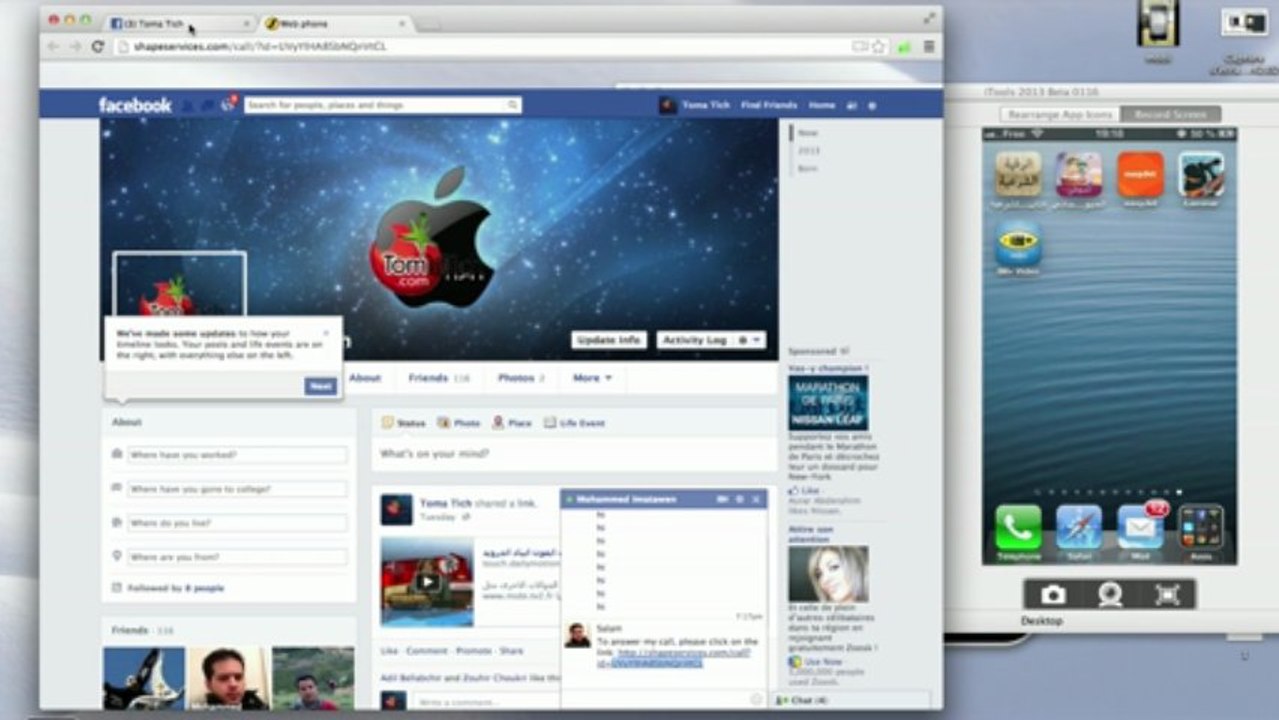
Task: Click the Chrome reload button
Action: pyautogui.click(x=98, y=46)
